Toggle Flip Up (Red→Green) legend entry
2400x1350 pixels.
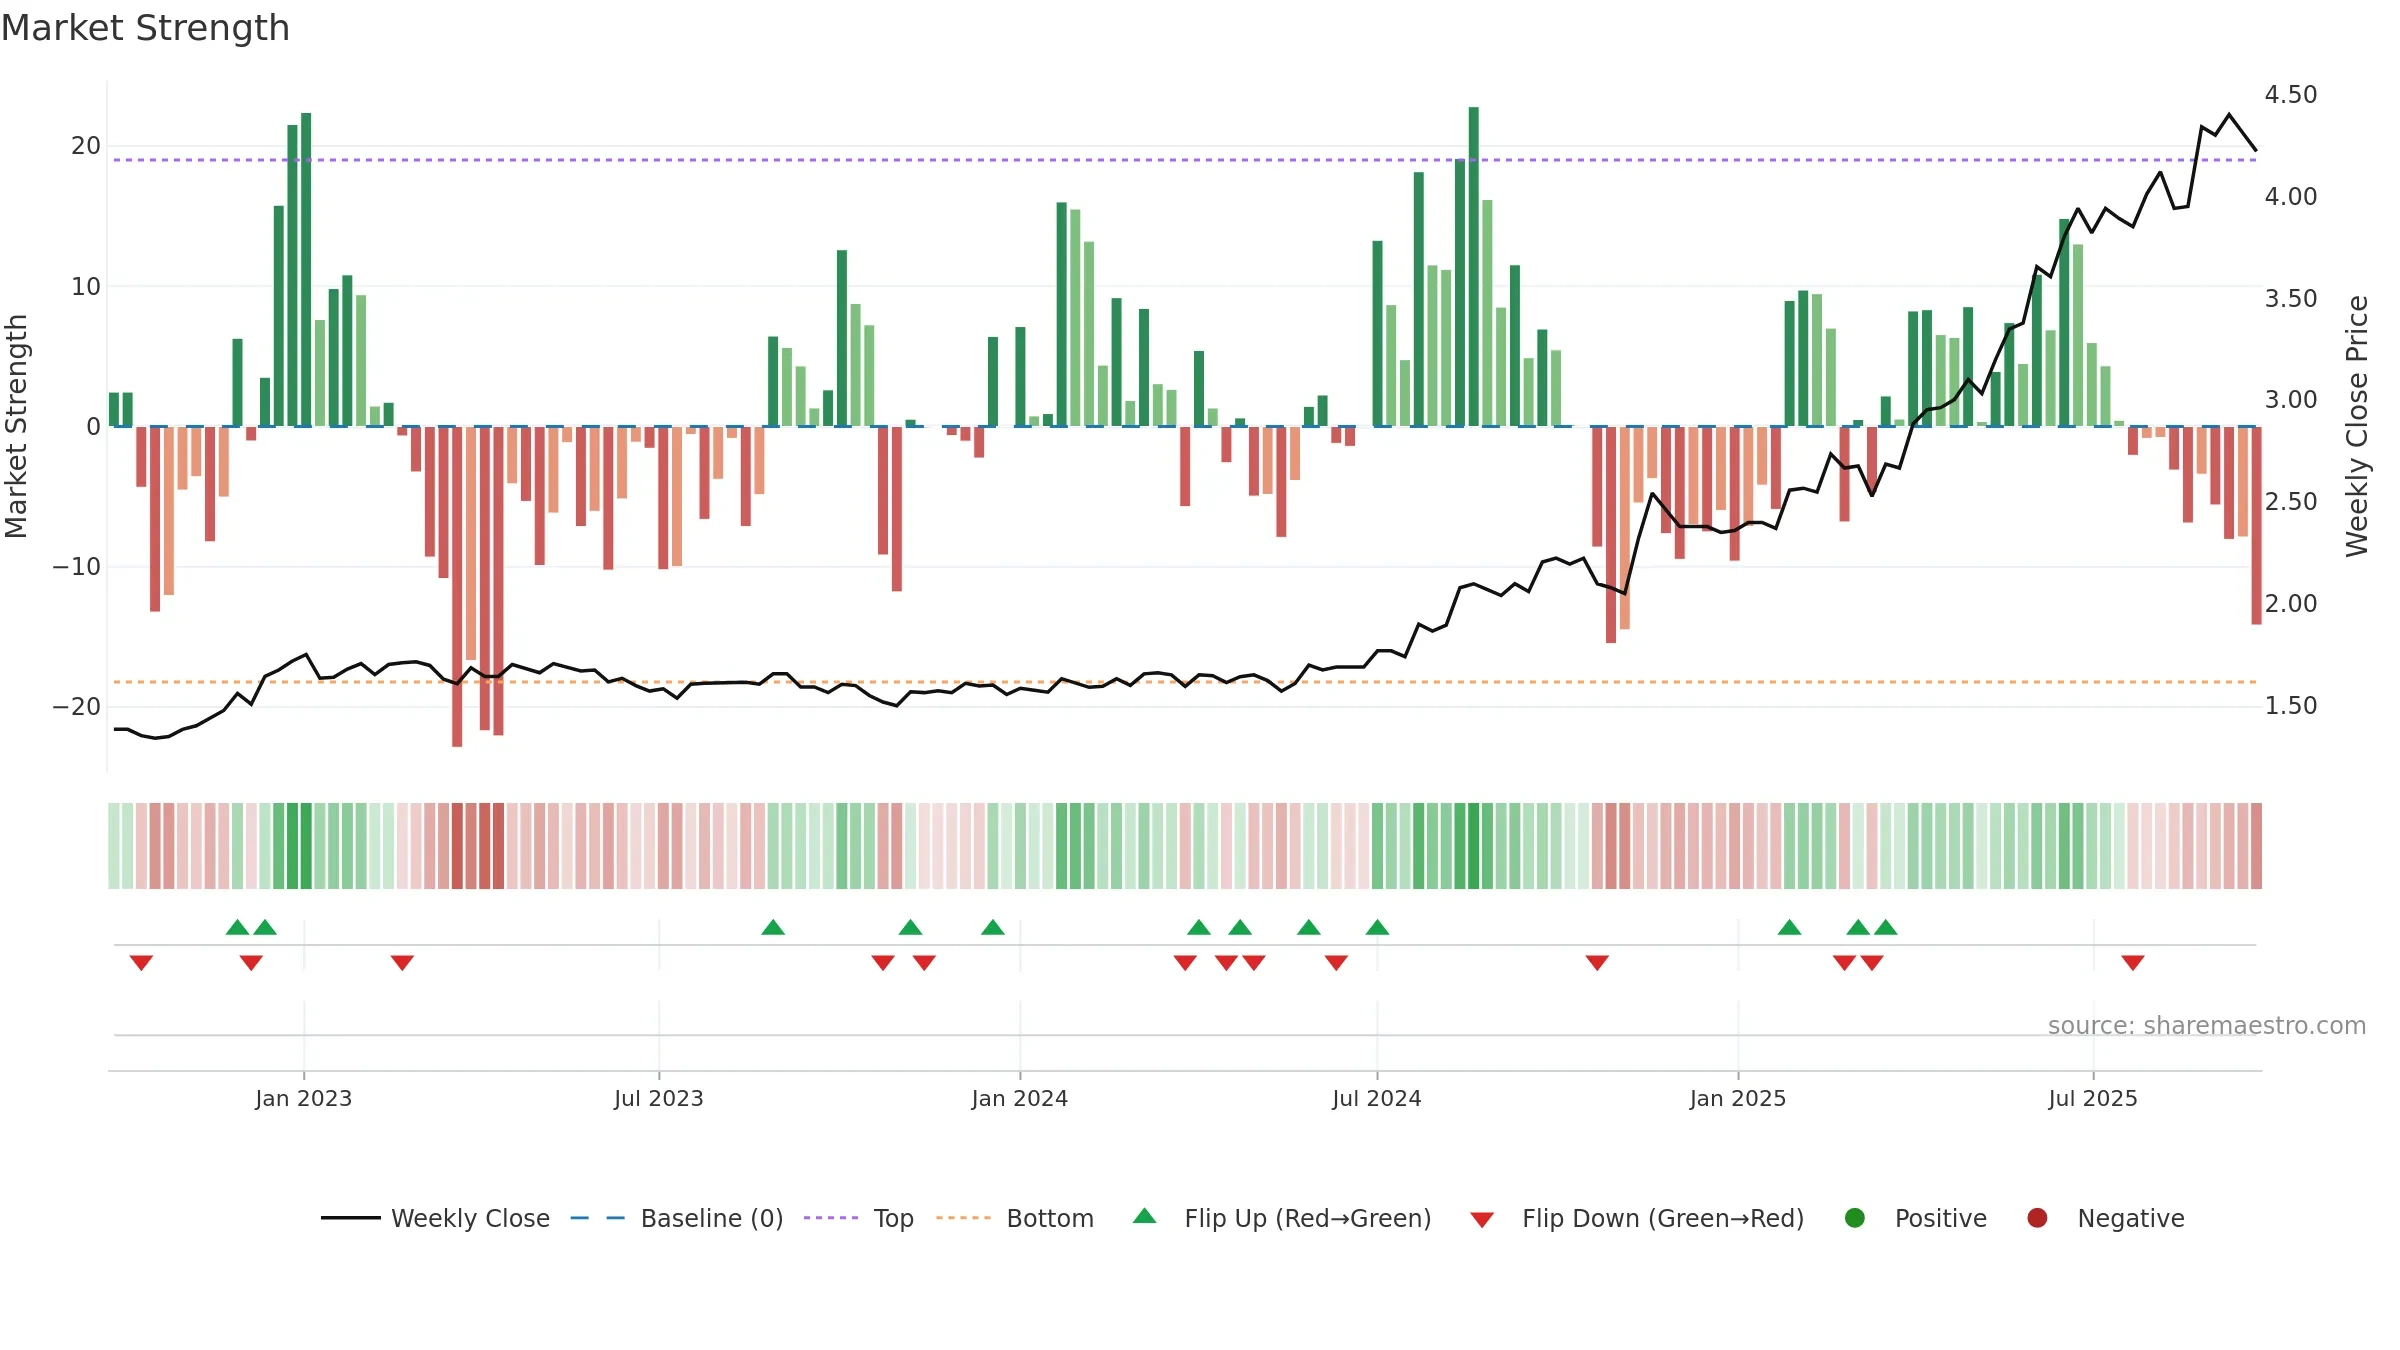tap(1282, 1218)
